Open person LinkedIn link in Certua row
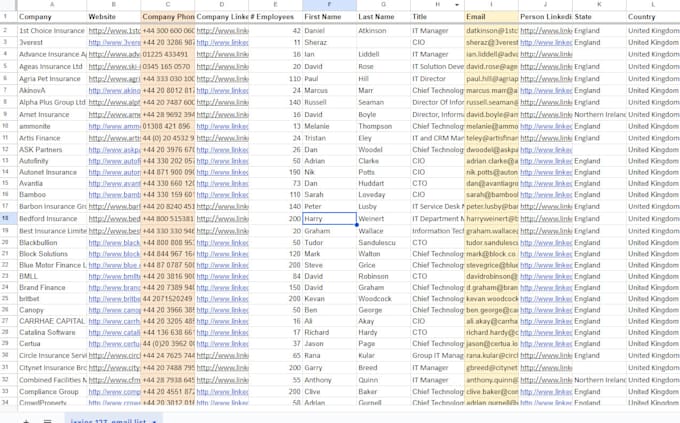 pos(546,344)
